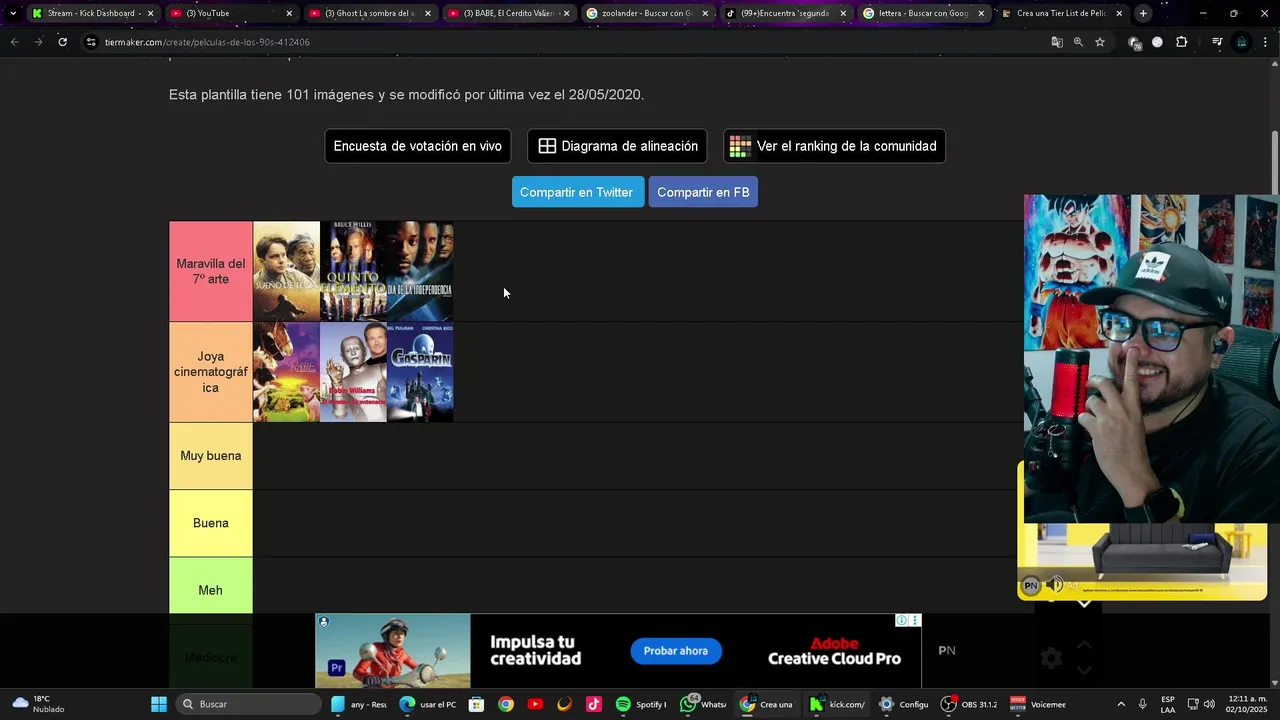The width and height of the screenshot is (1280, 720).
Task: Open Configuración settings from taskbar
Action: (x=904, y=704)
